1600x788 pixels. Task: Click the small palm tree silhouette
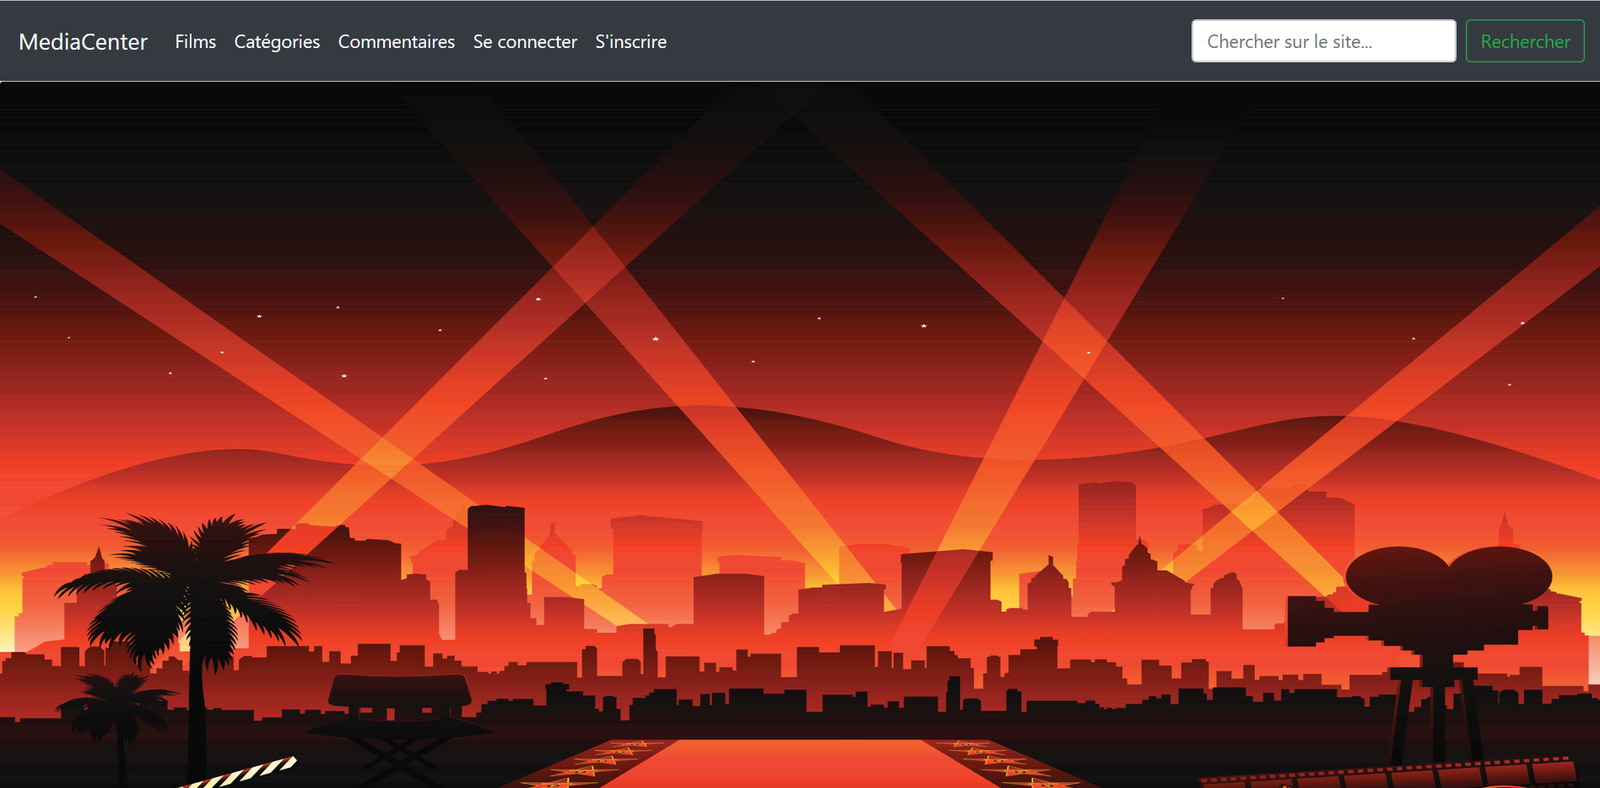(x=115, y=705)
